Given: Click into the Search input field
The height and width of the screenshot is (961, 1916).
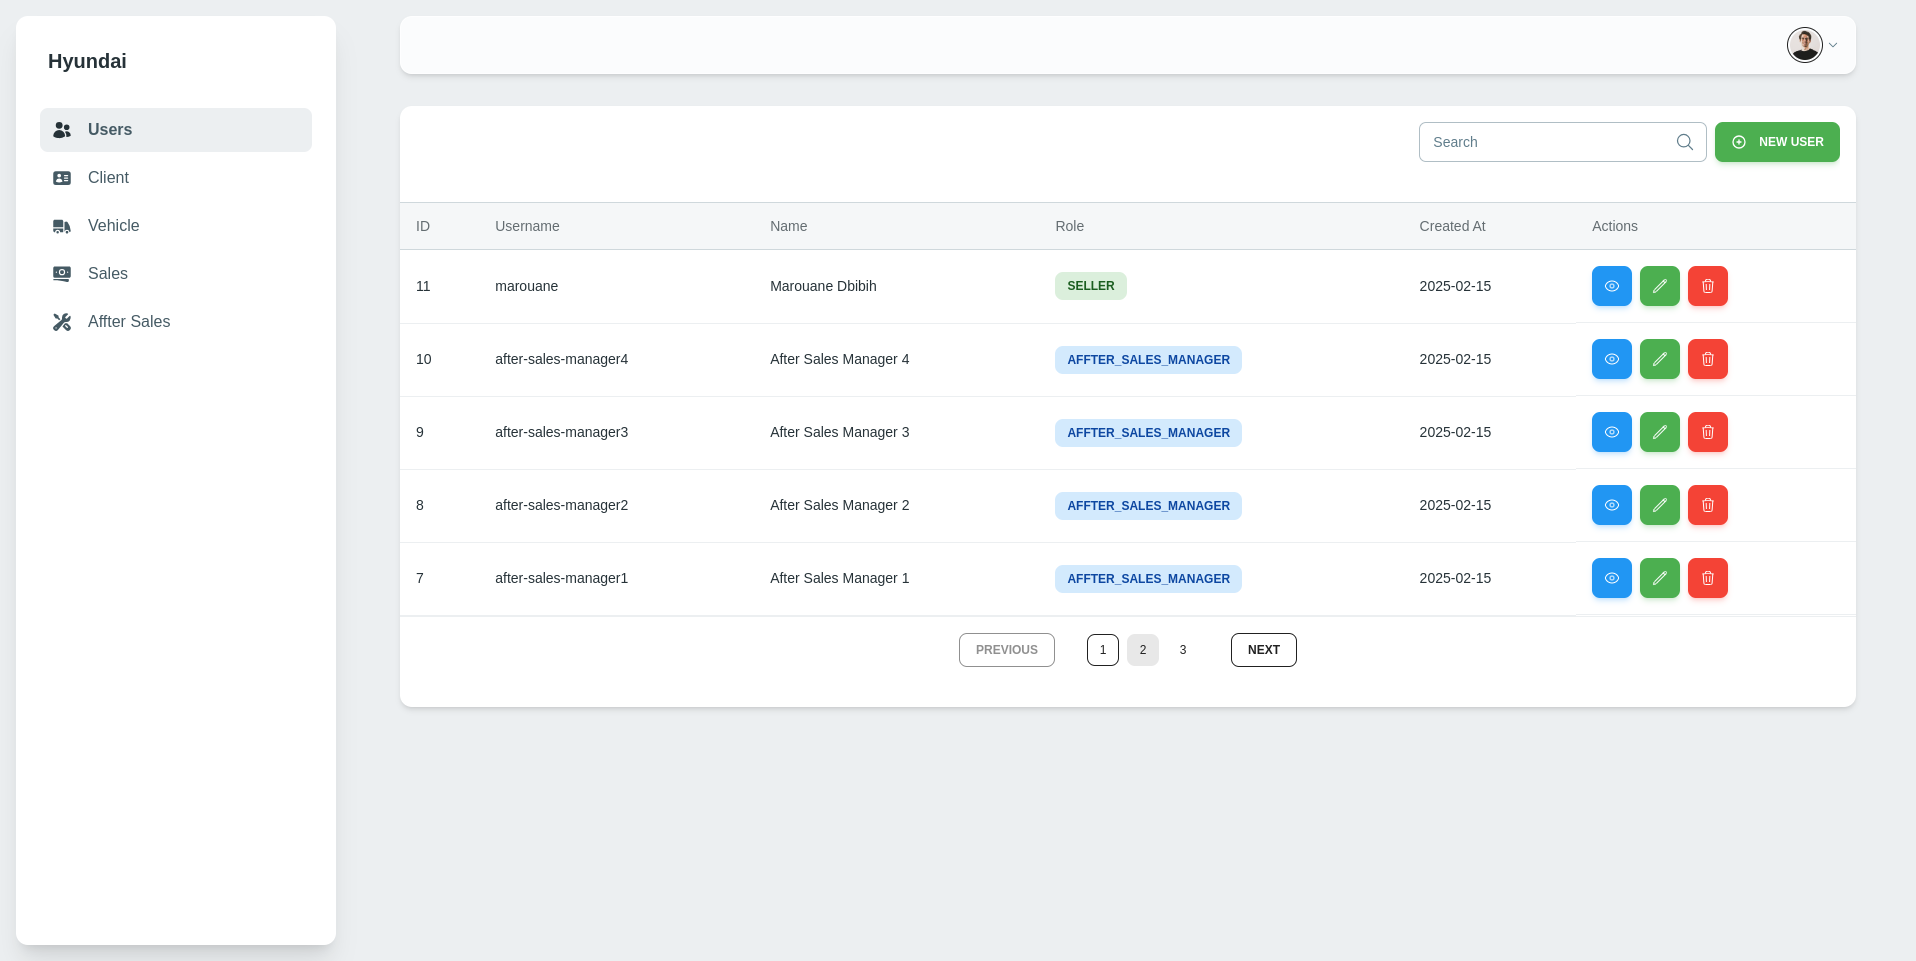Looking at the screenshot, I should coord(1545,142).
